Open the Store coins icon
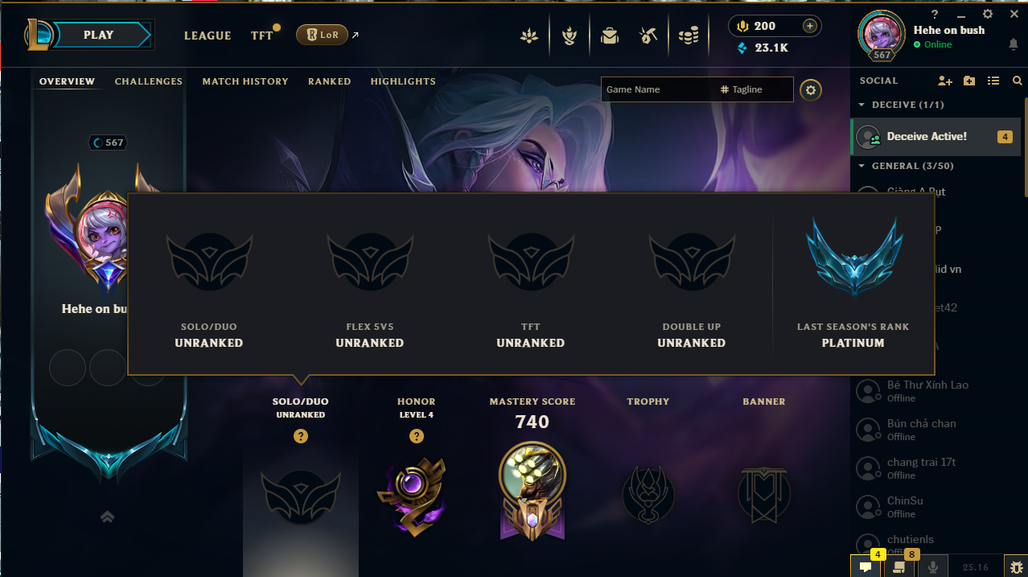1028x577 pixels. [x=688, y=35]
